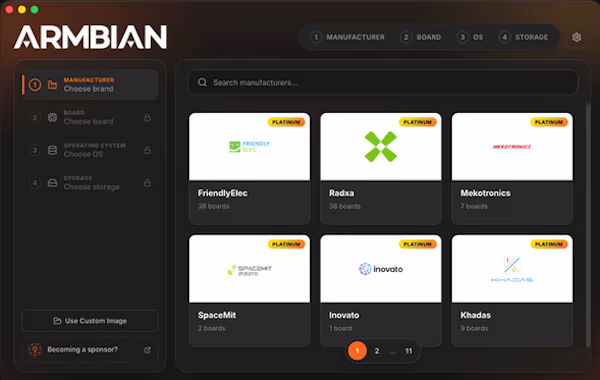
Task: Click Use Custom Image button
Action: [90, 321]
